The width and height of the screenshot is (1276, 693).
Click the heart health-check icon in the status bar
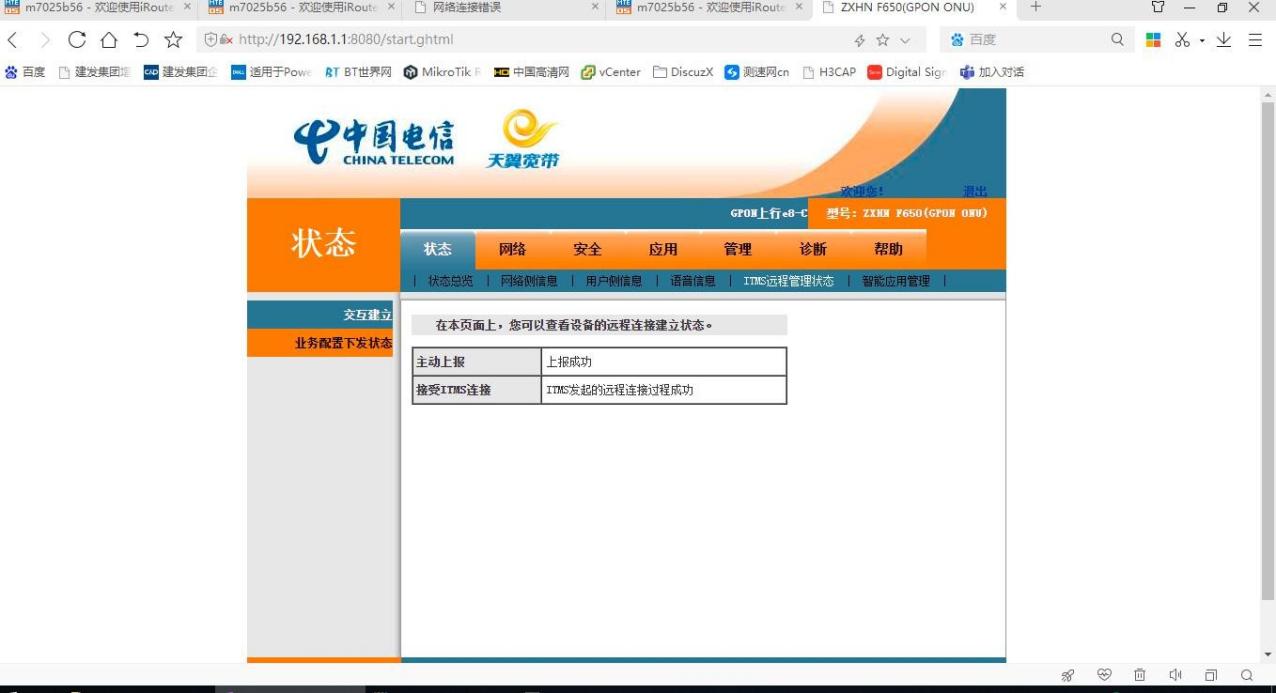(x=1105, y=676)
